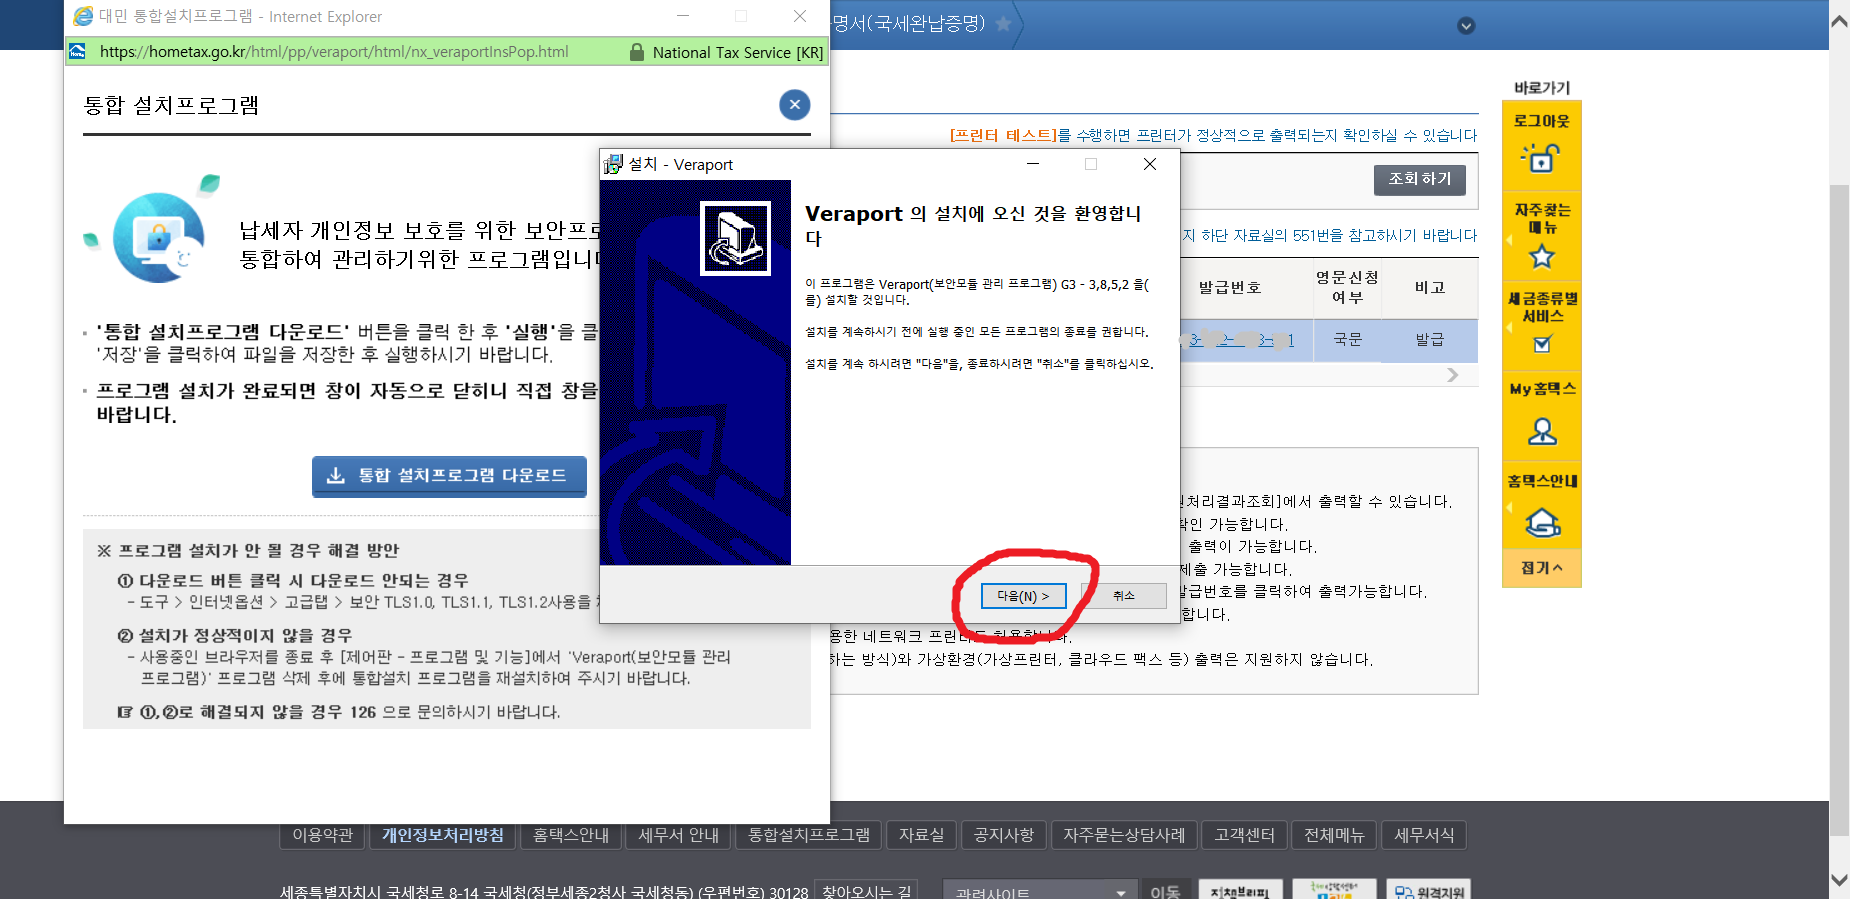Open 자주묻는상담사례 in the footer menu
Viewport: 1850px width, 899px height.
(x=1124, y=835)
